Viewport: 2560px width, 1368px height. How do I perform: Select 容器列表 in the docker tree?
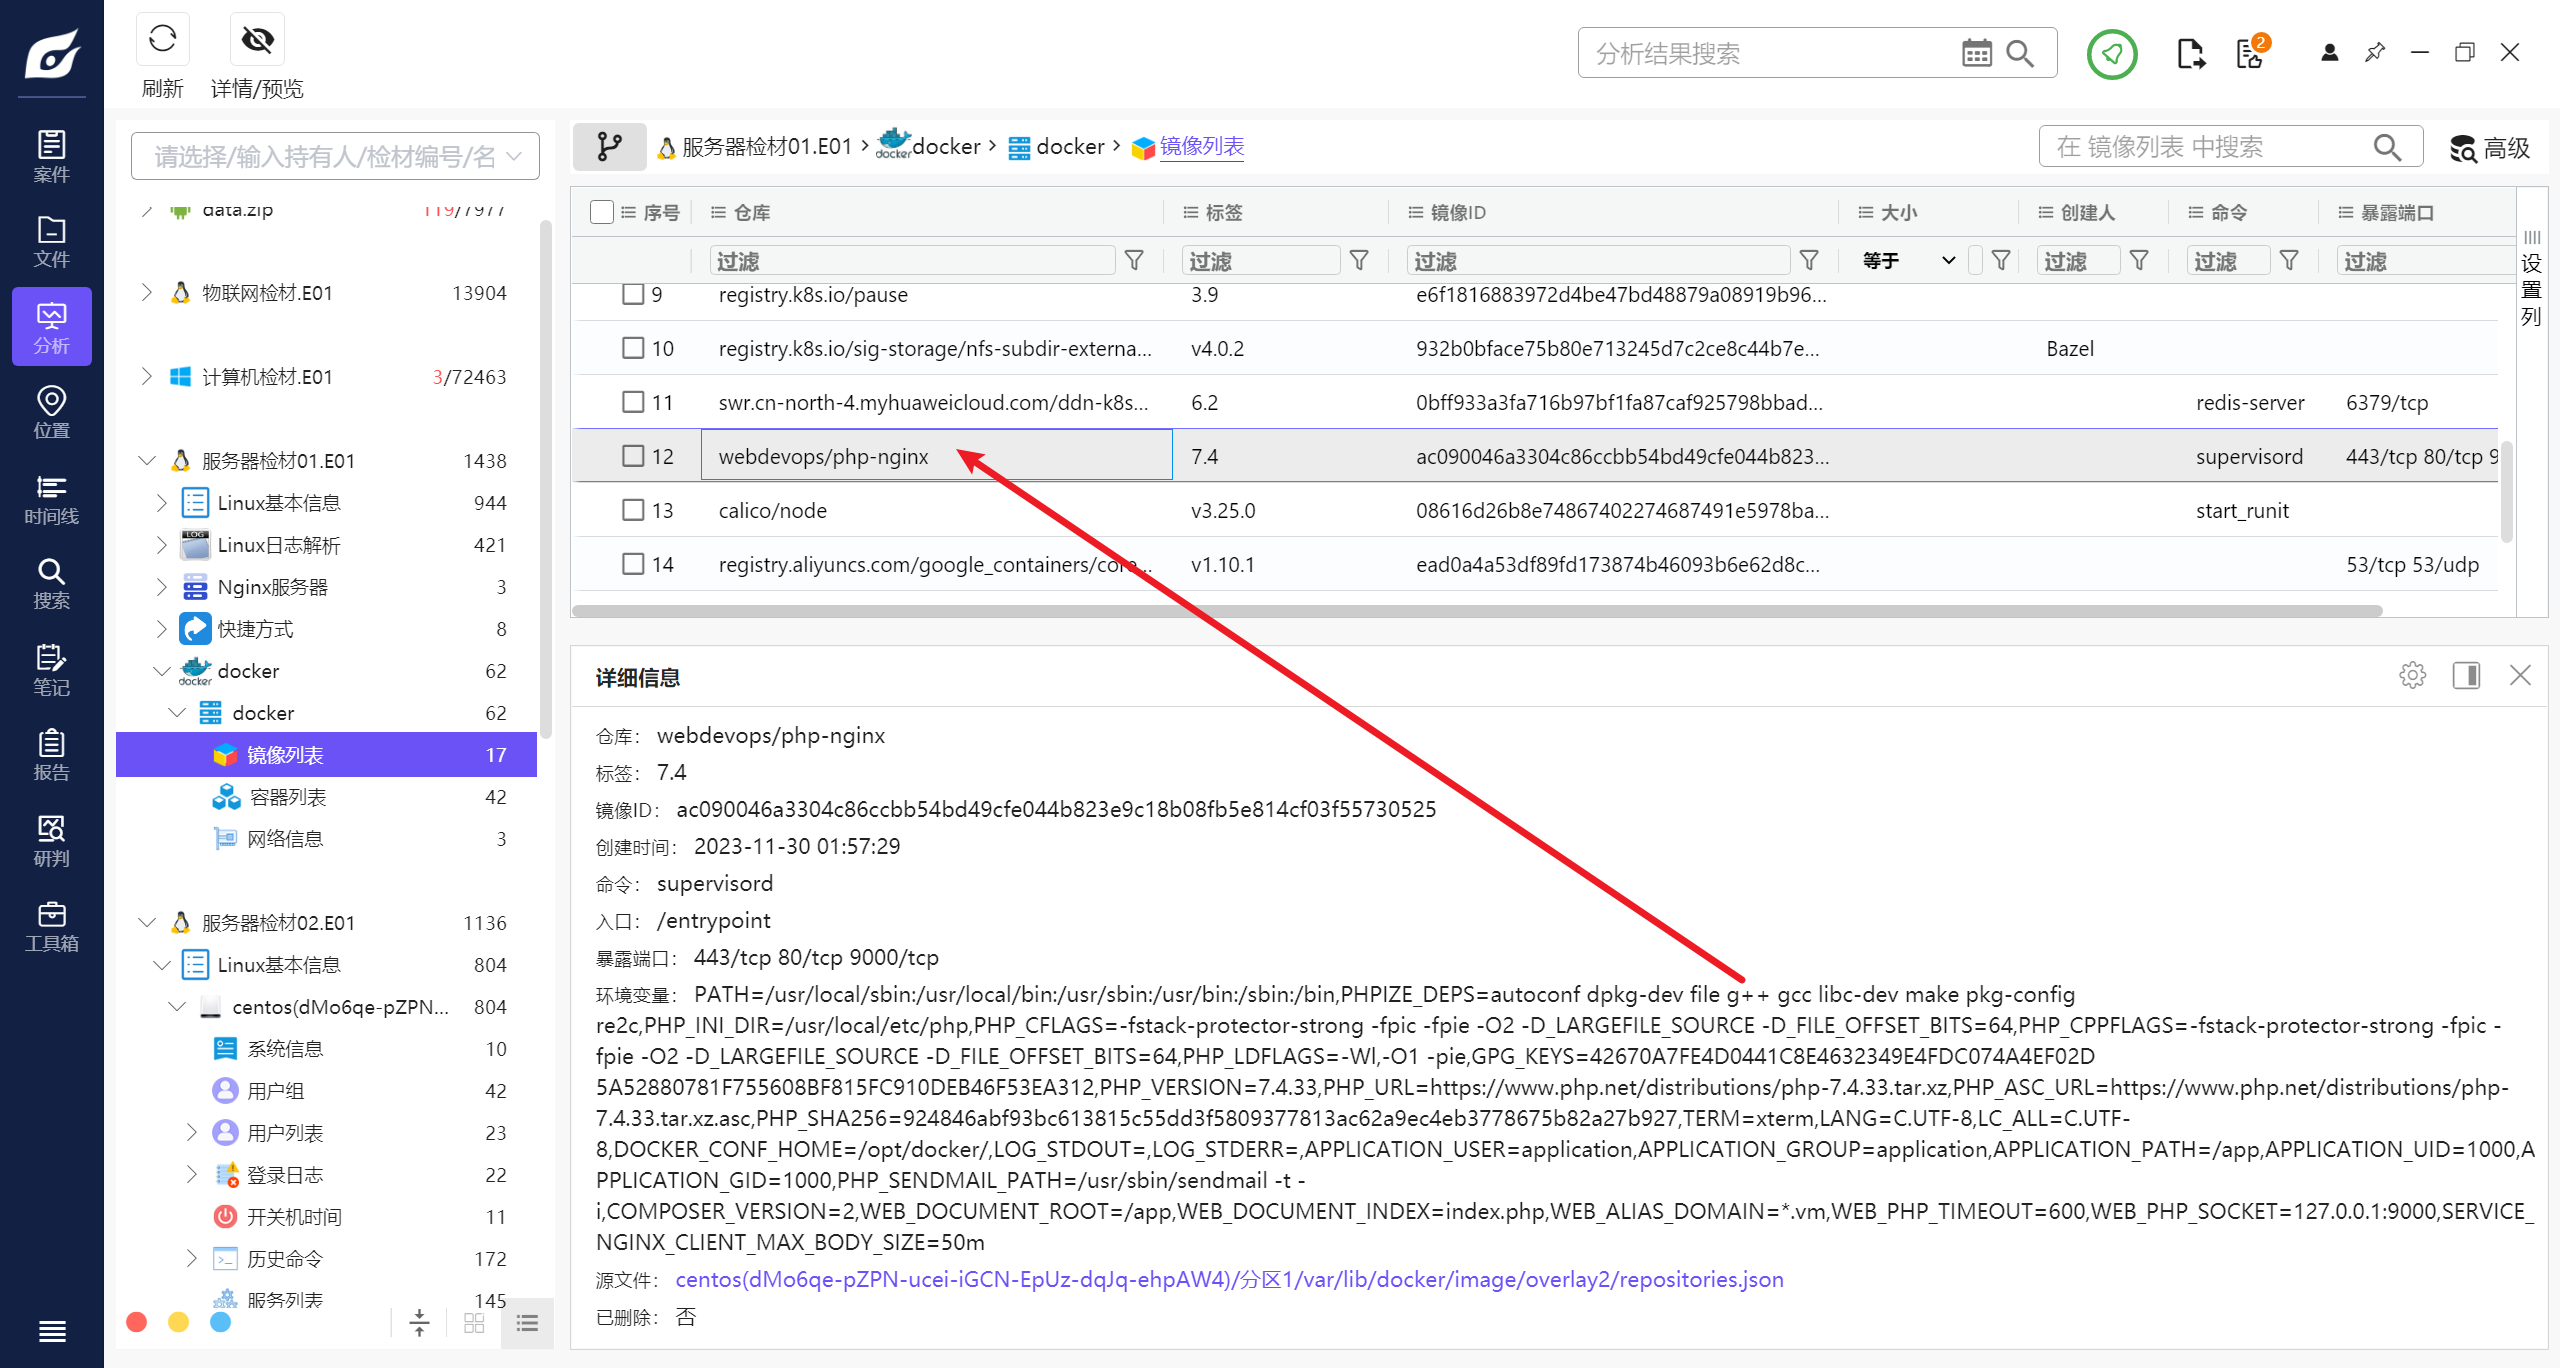tap(287, 797)
